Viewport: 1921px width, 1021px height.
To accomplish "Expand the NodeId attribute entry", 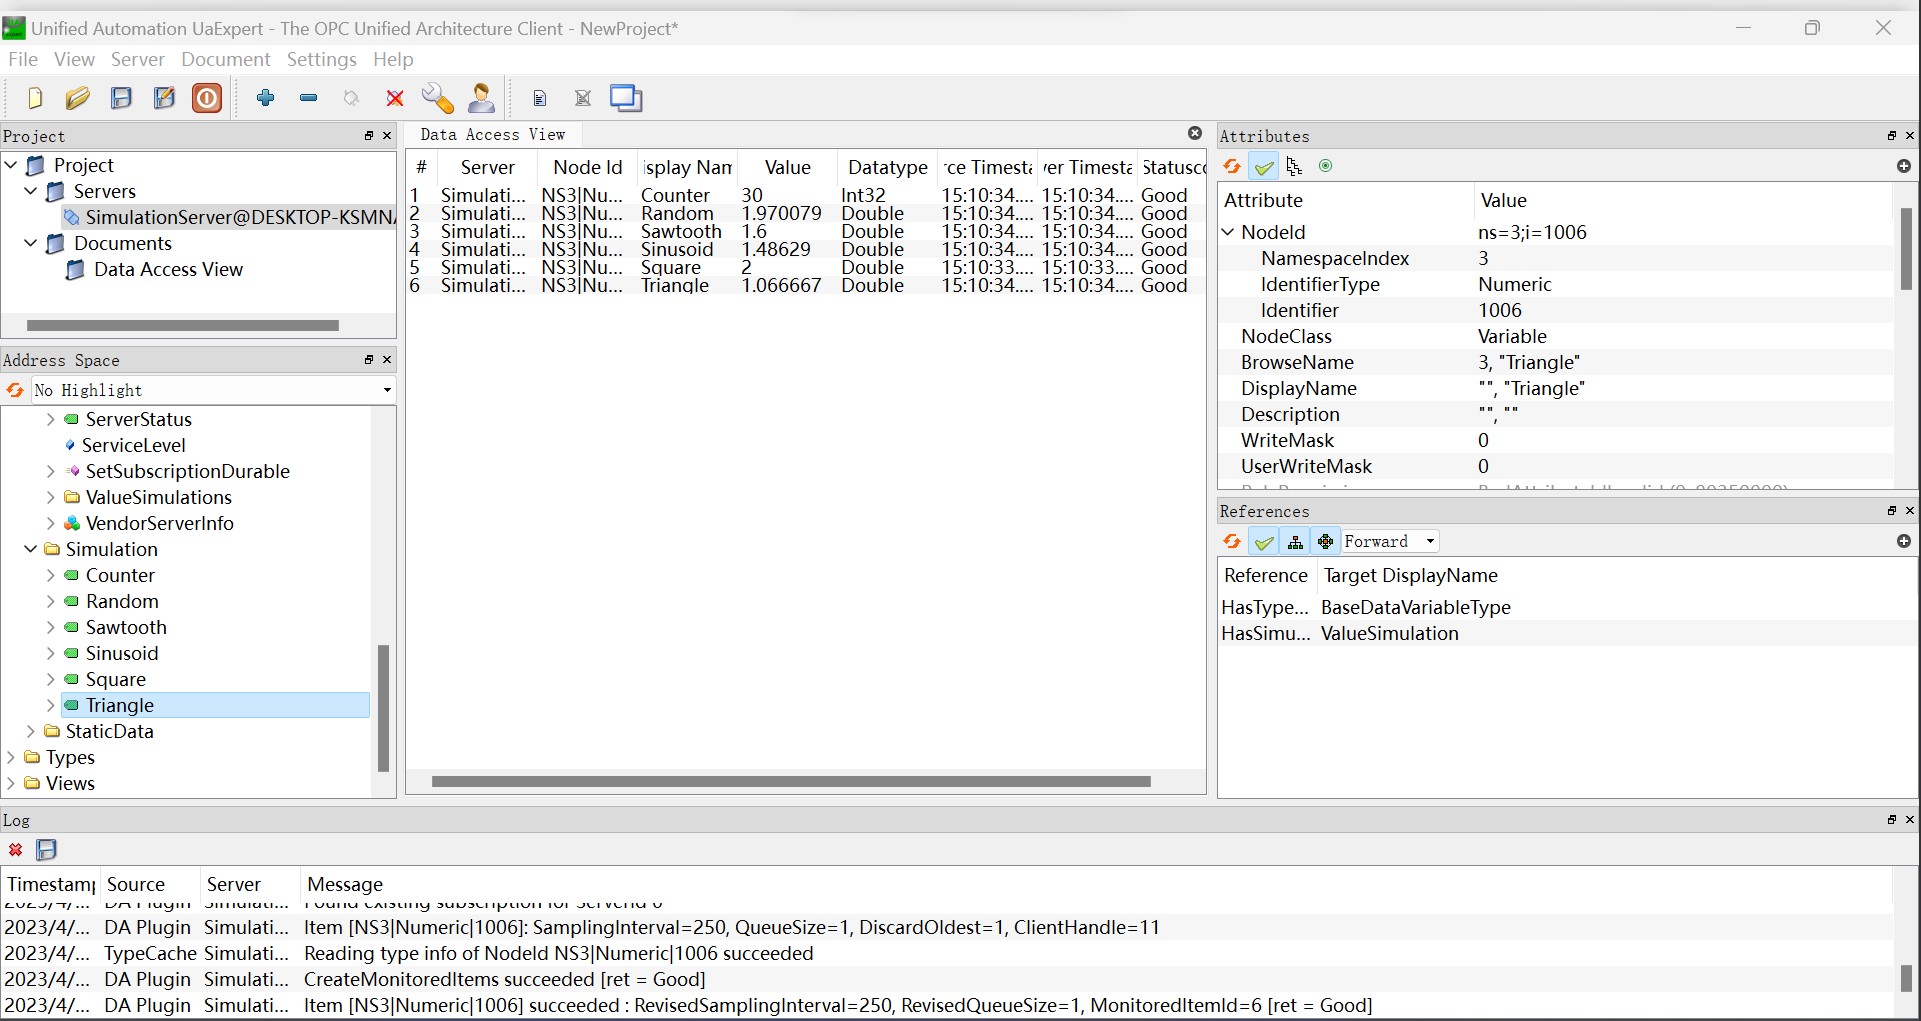I will click(x=1228, y=231).
